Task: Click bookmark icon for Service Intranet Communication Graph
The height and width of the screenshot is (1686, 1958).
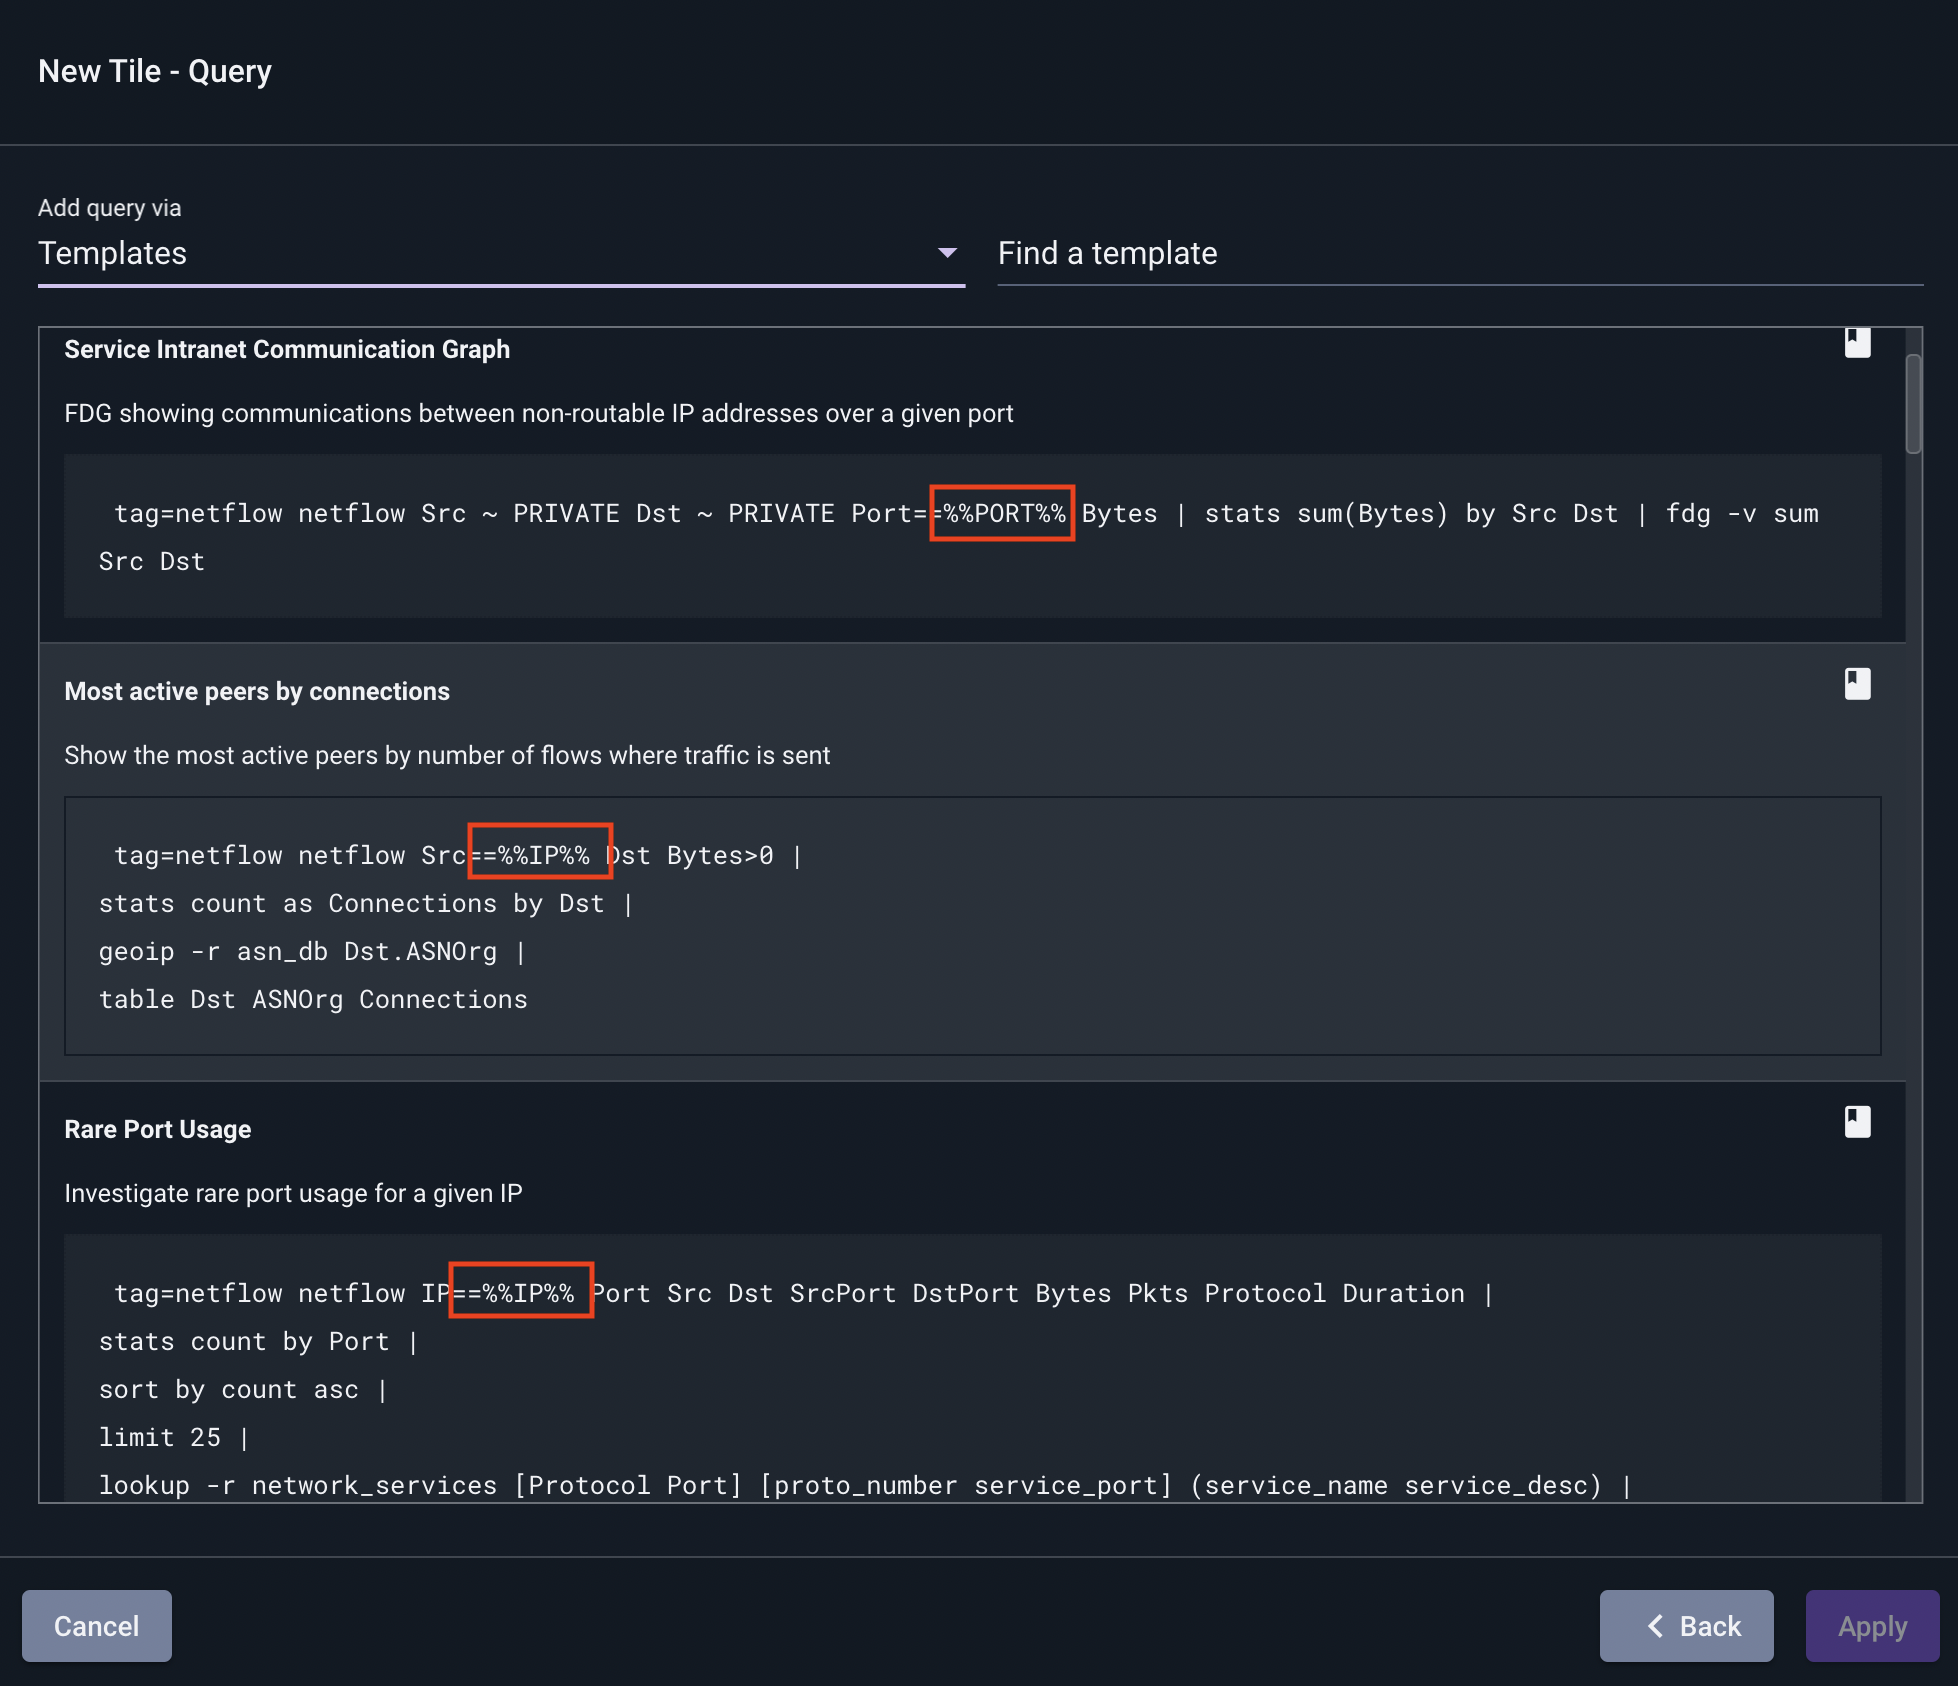Action: click(x=1857, y=343)
